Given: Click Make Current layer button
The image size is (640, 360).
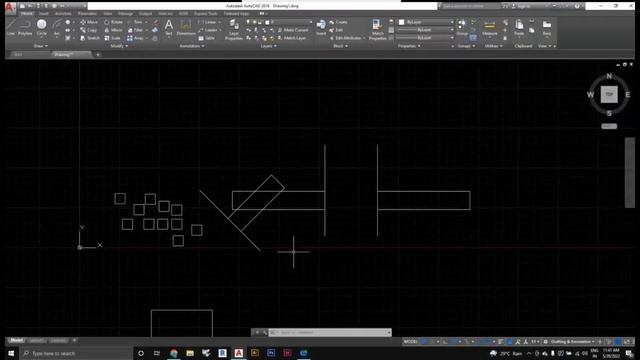Looking at the screenshot, I should tap(293, 30).
